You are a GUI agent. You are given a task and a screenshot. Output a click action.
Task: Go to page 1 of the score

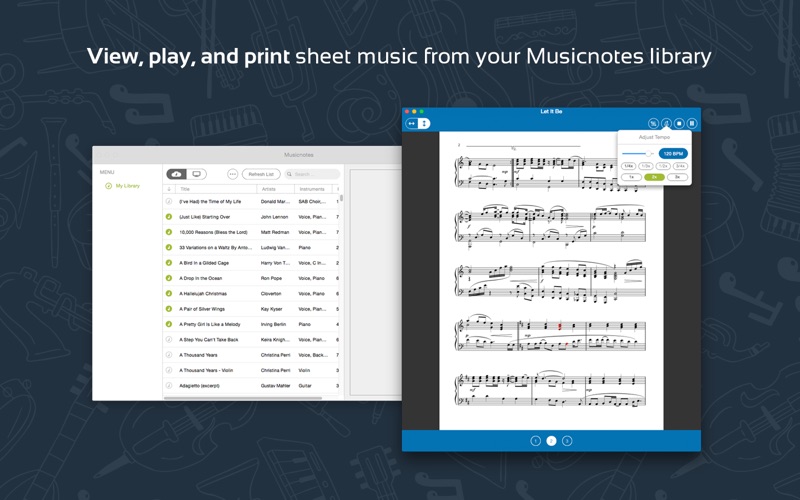pos(535,441)
